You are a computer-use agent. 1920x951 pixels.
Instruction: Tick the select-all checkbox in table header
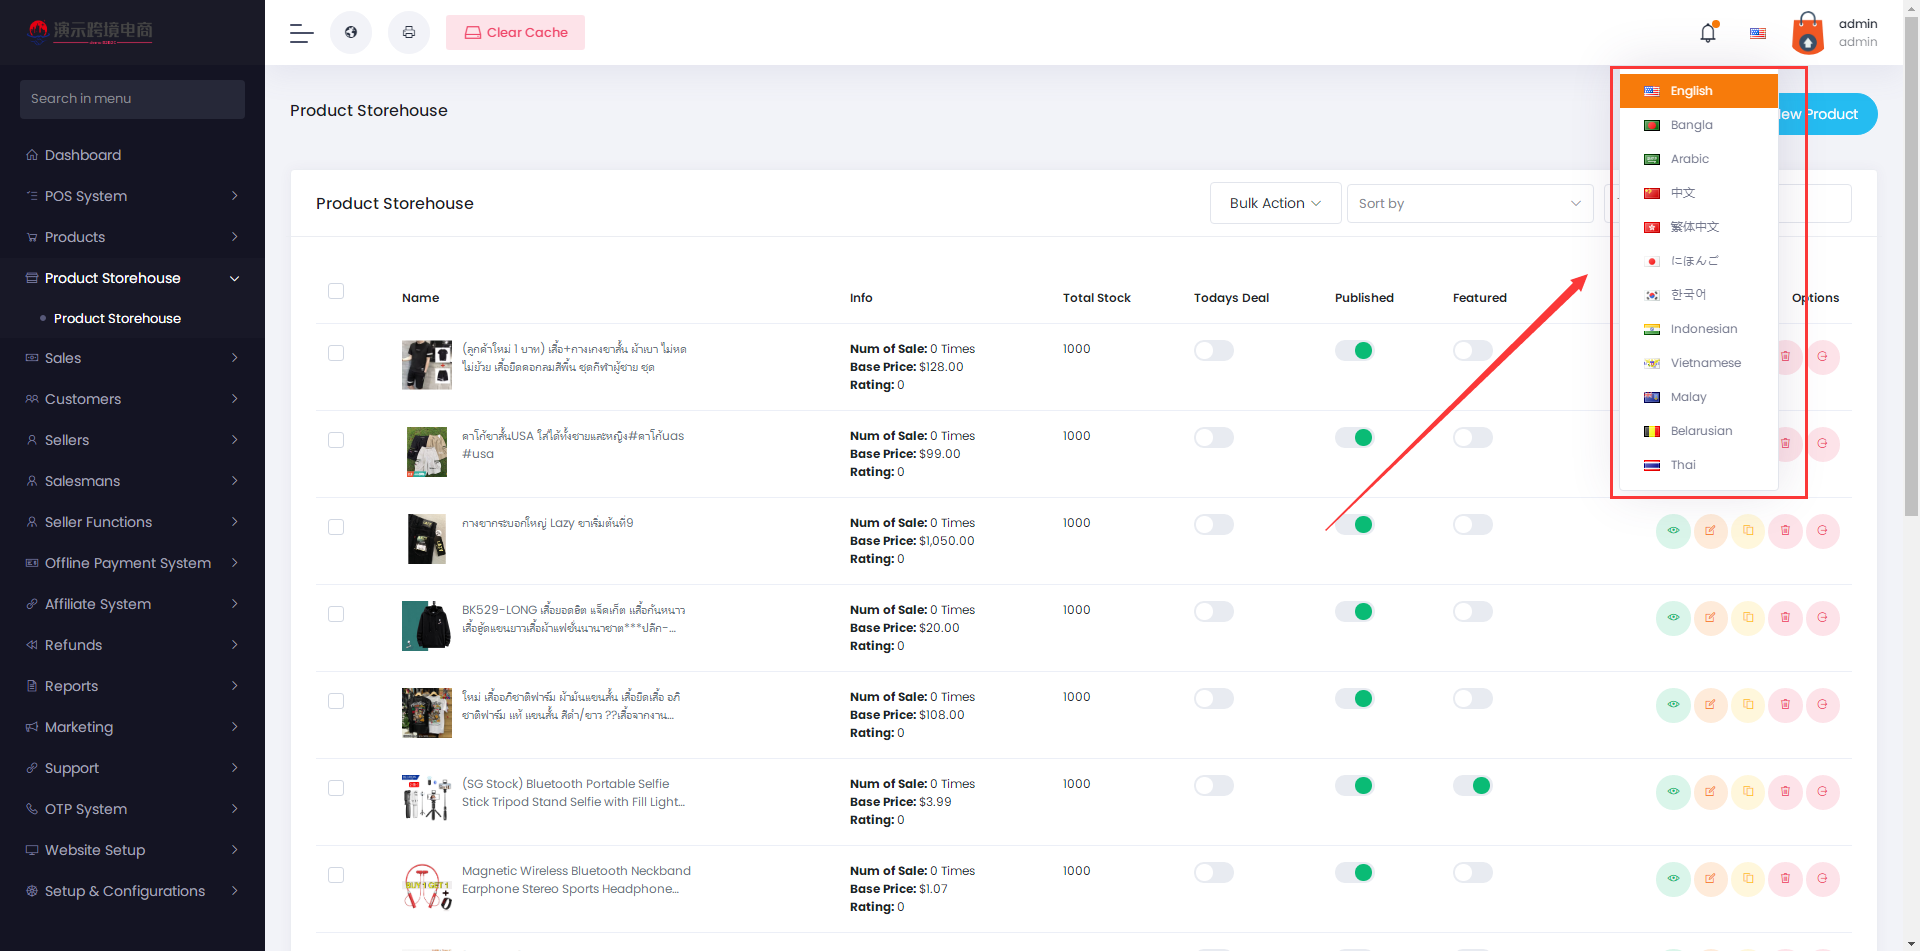pyautogui.click(x=336, y=291)
